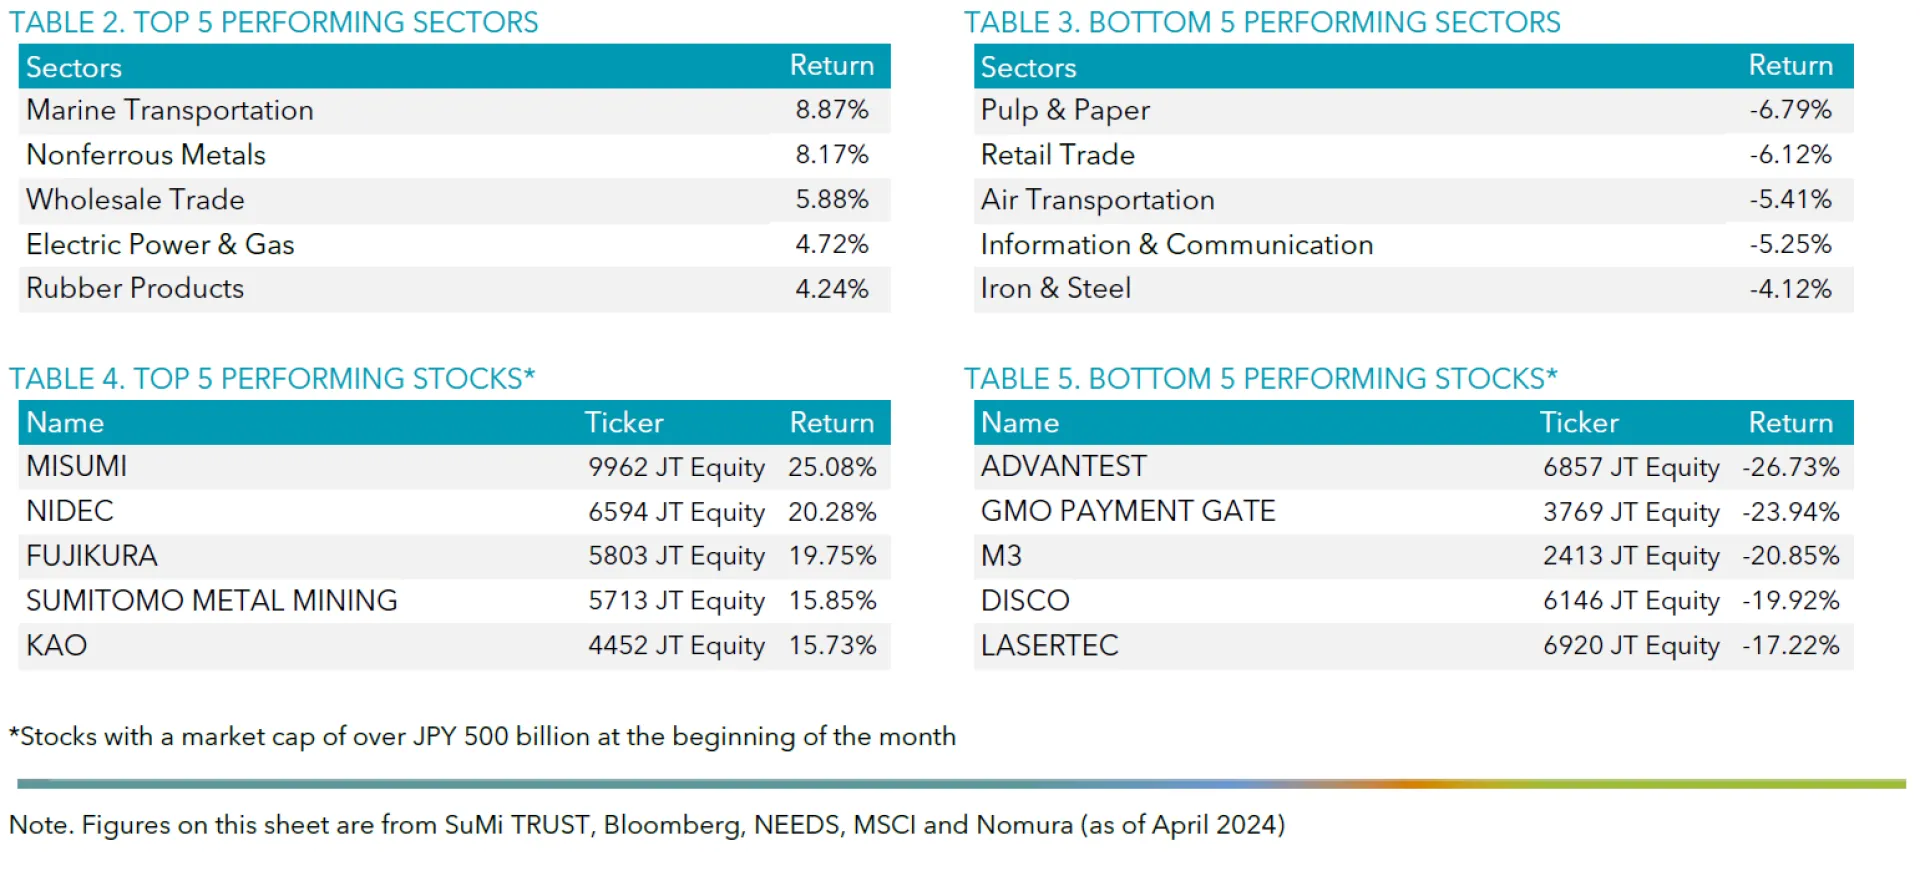Click the Ticker column header in Table 4
1920x871 pixels.
(x=624, y=423)
